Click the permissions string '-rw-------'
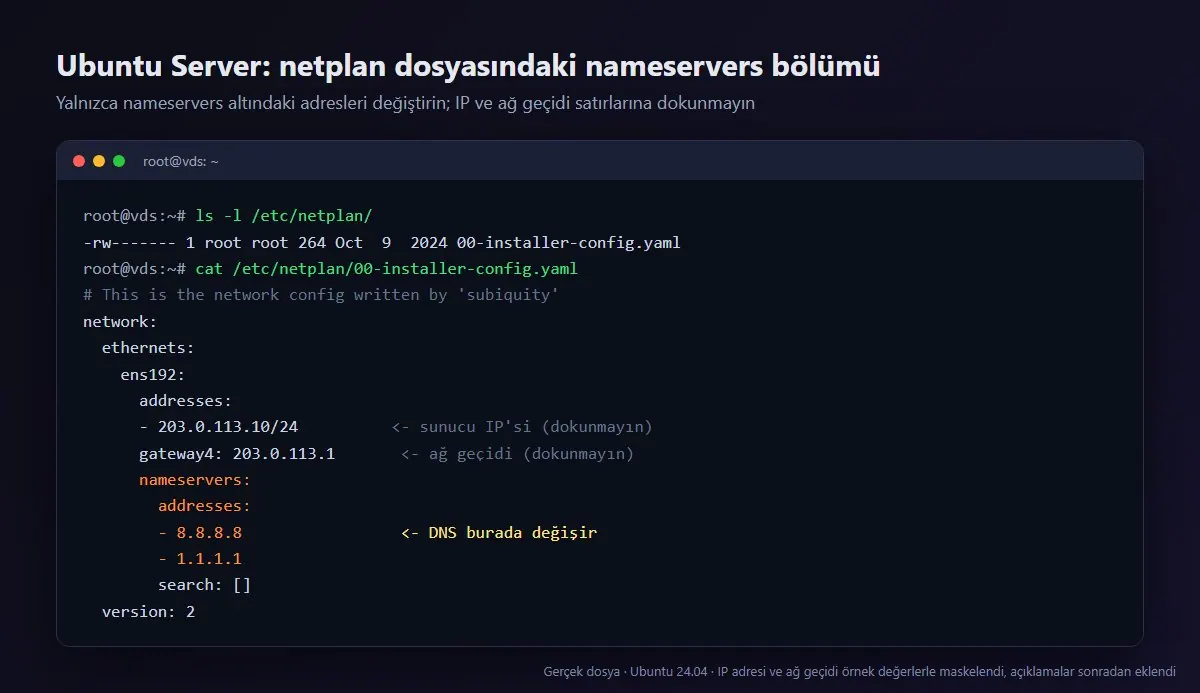Image resolution: width=1200 pixels, height=693 pixels. 130,242
